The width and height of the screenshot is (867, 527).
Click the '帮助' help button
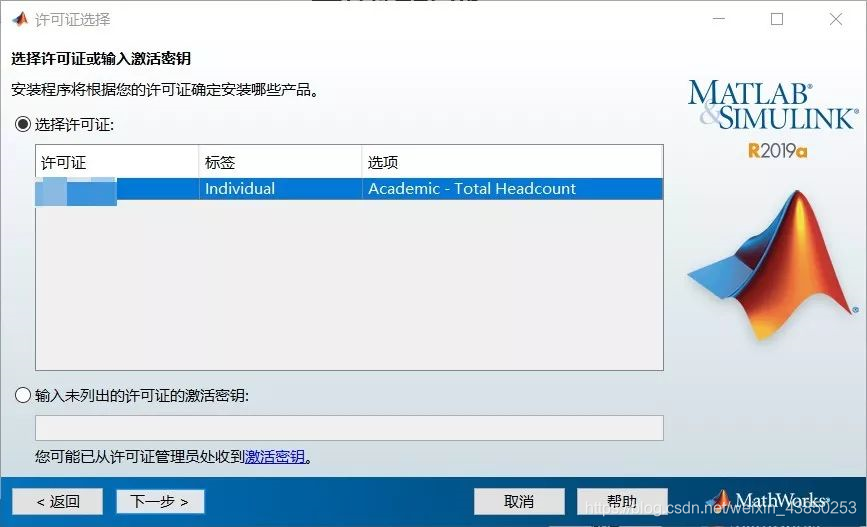[621, 502]
